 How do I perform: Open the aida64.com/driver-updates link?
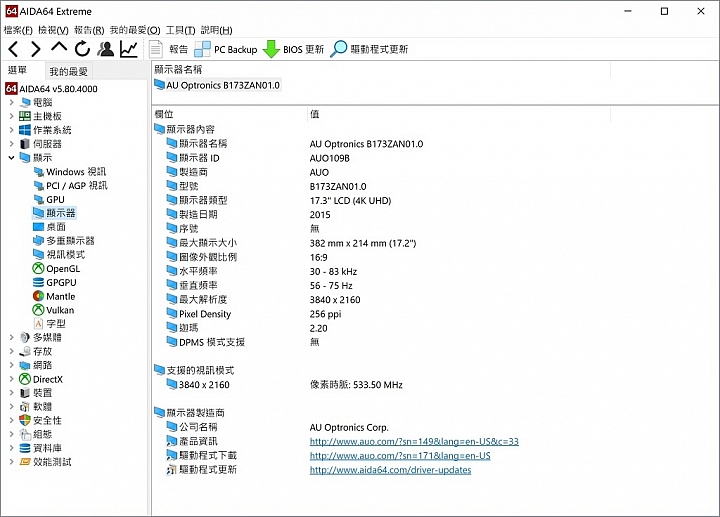390,470
